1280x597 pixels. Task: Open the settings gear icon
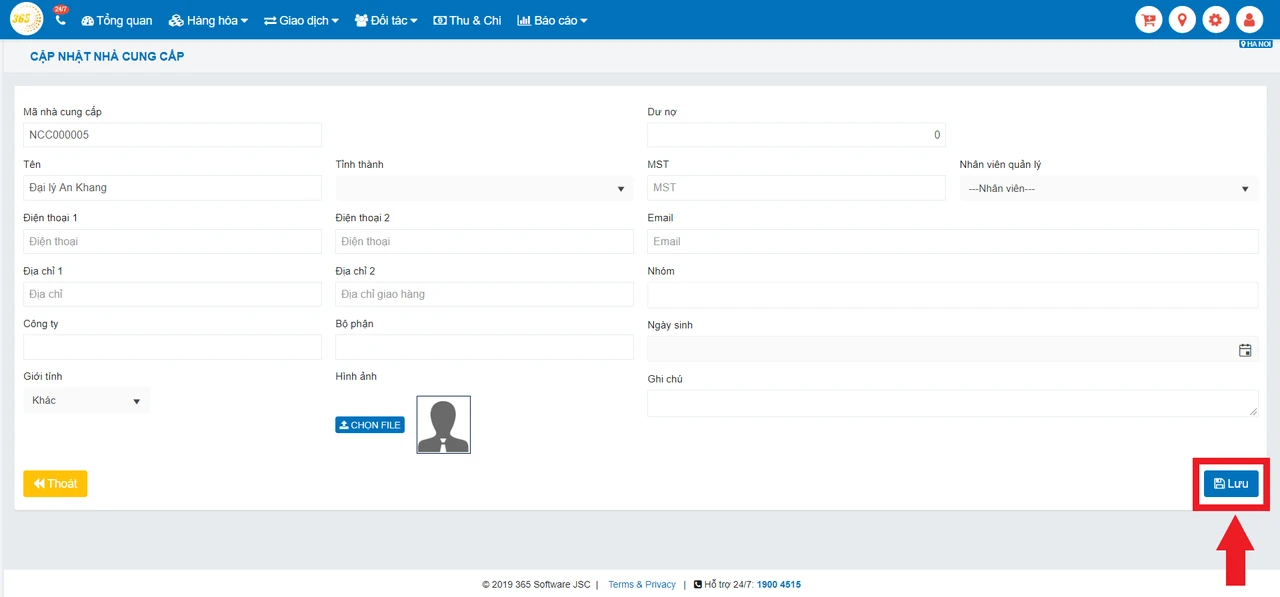pyautogui.click(x=1216, y=19)
